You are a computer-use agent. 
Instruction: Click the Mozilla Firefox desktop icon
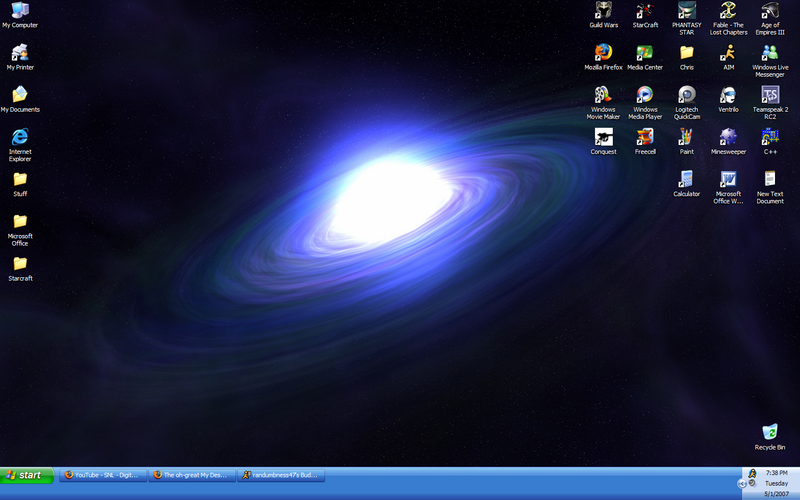pyautogui.click(x=604, y=57)
